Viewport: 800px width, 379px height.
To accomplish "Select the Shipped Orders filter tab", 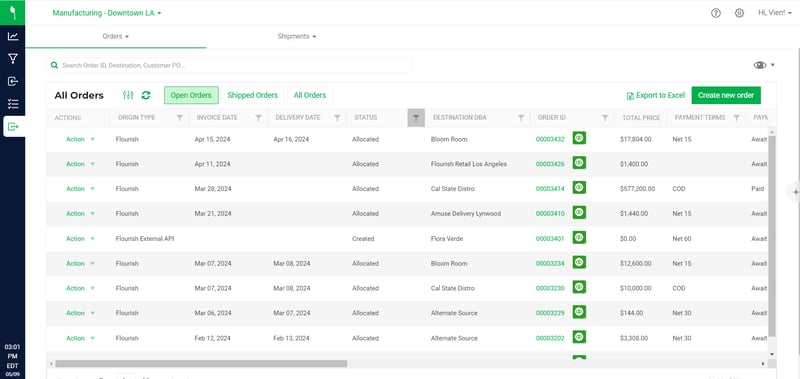I will 253,95.
